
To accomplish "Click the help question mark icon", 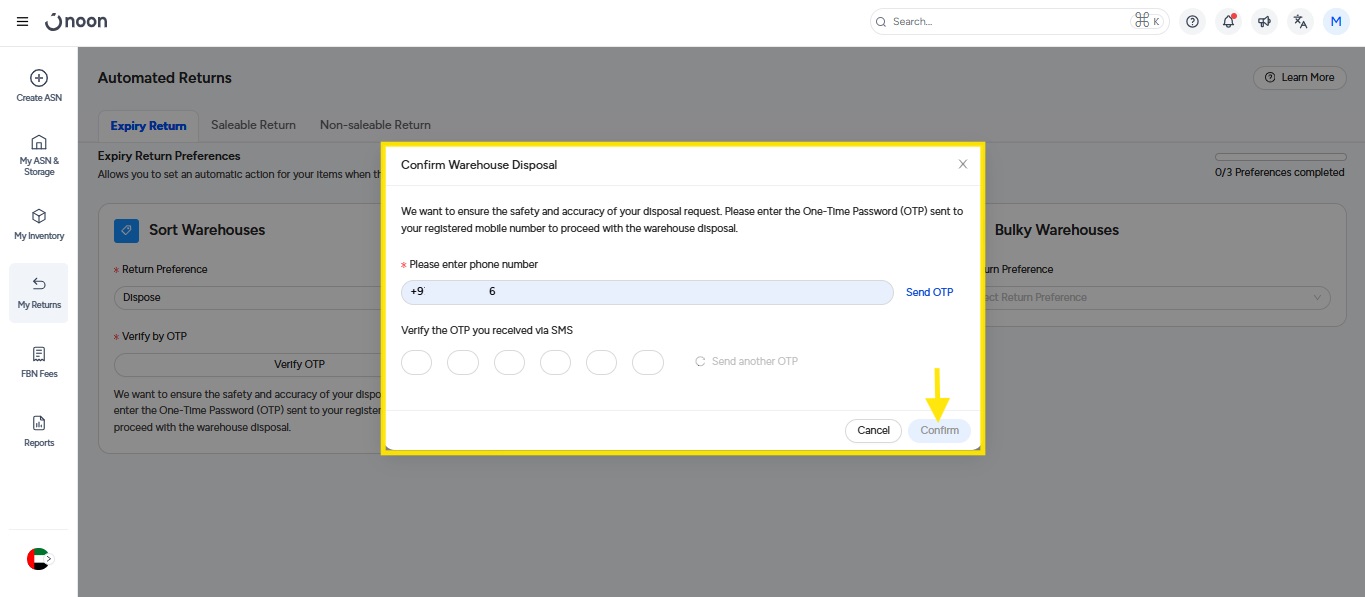I will click(1192, 21).
